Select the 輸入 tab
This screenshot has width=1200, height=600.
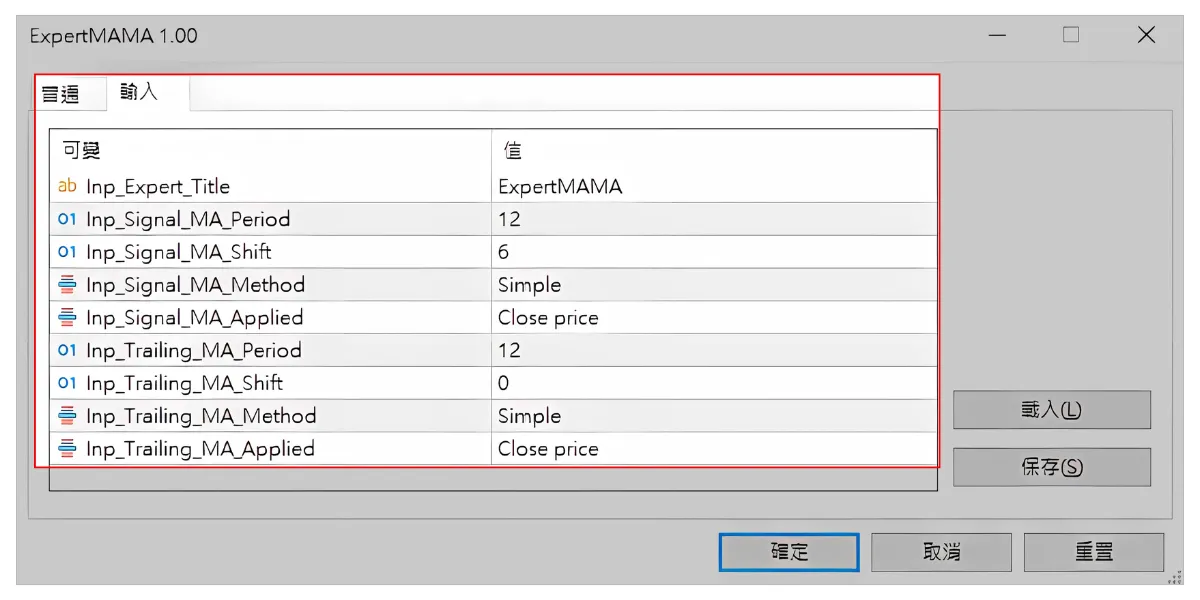139,92
